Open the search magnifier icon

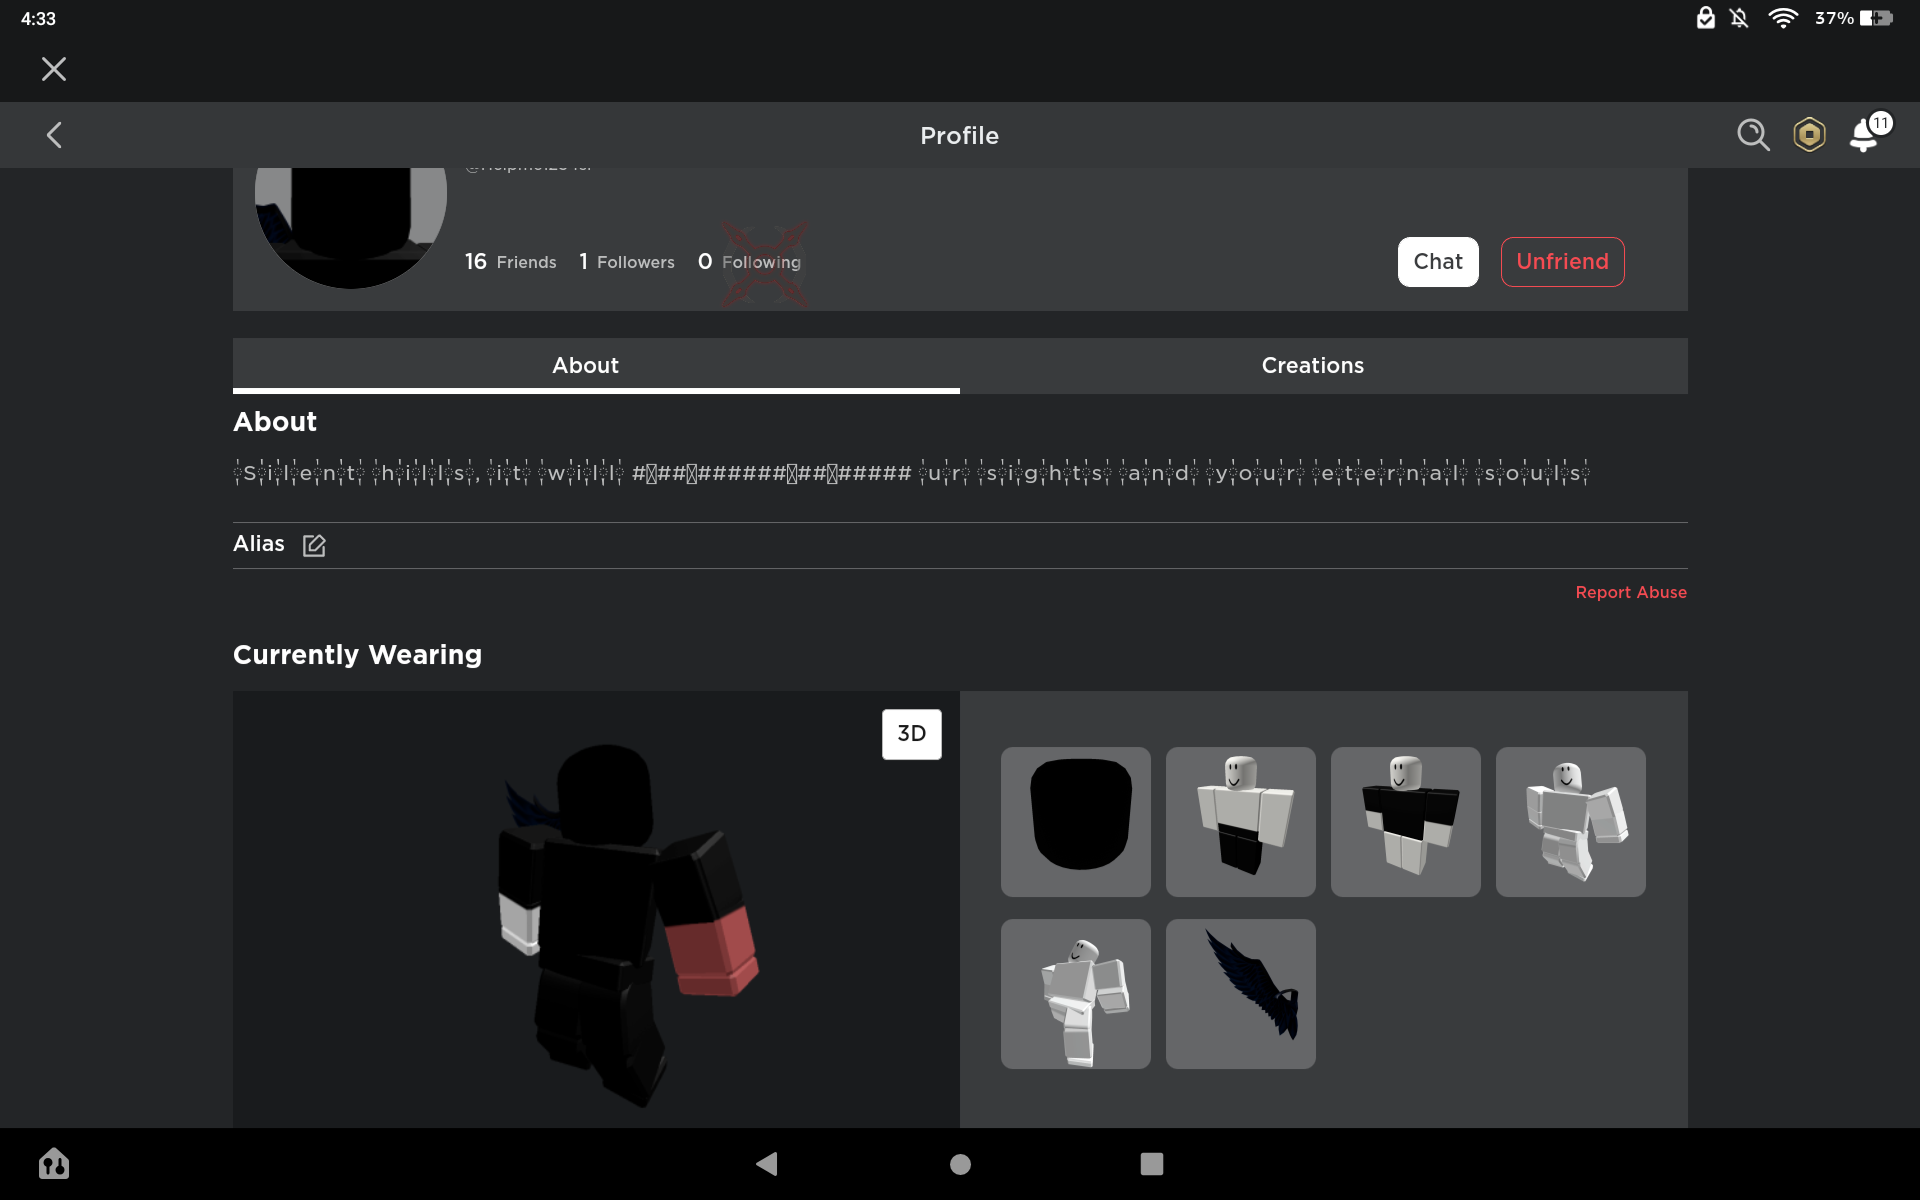pos(1752,135)
